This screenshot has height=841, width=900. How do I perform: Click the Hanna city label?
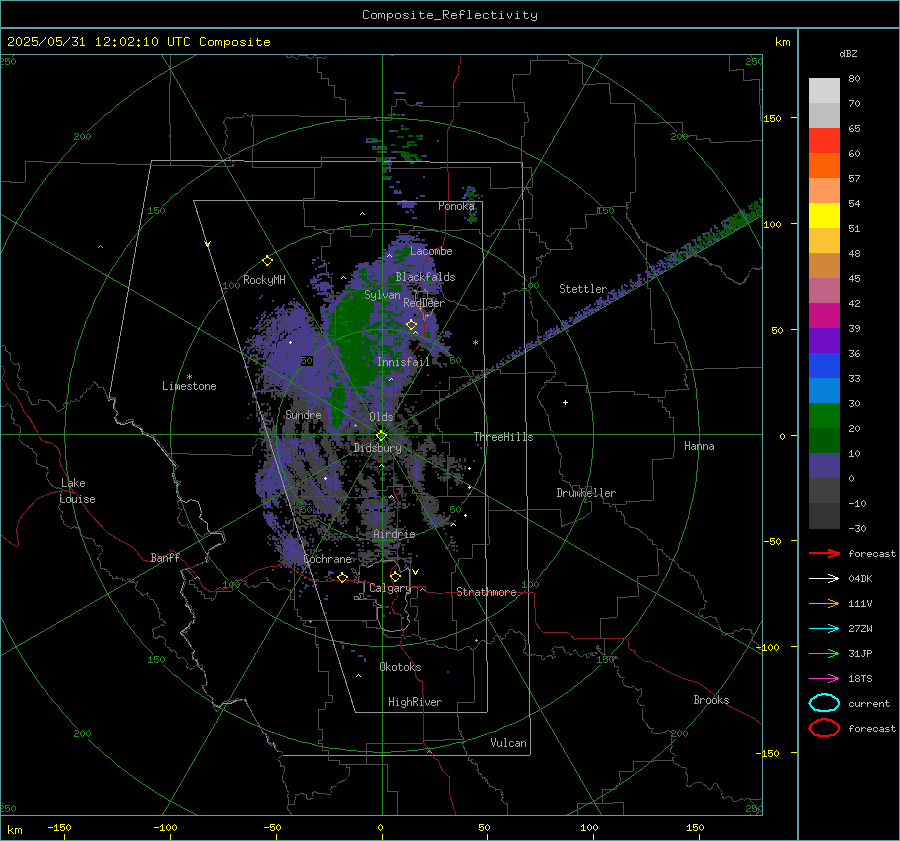coord(699,446)
